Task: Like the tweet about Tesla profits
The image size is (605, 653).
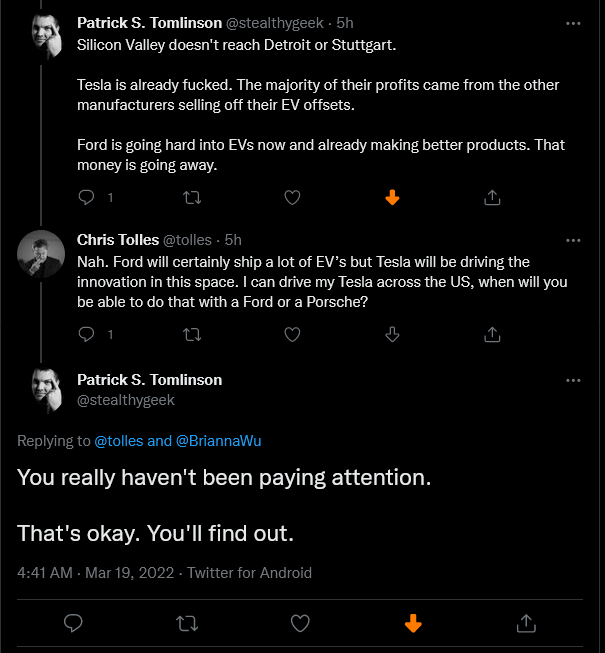Action: pyautogui.click(x=292, y=197)
